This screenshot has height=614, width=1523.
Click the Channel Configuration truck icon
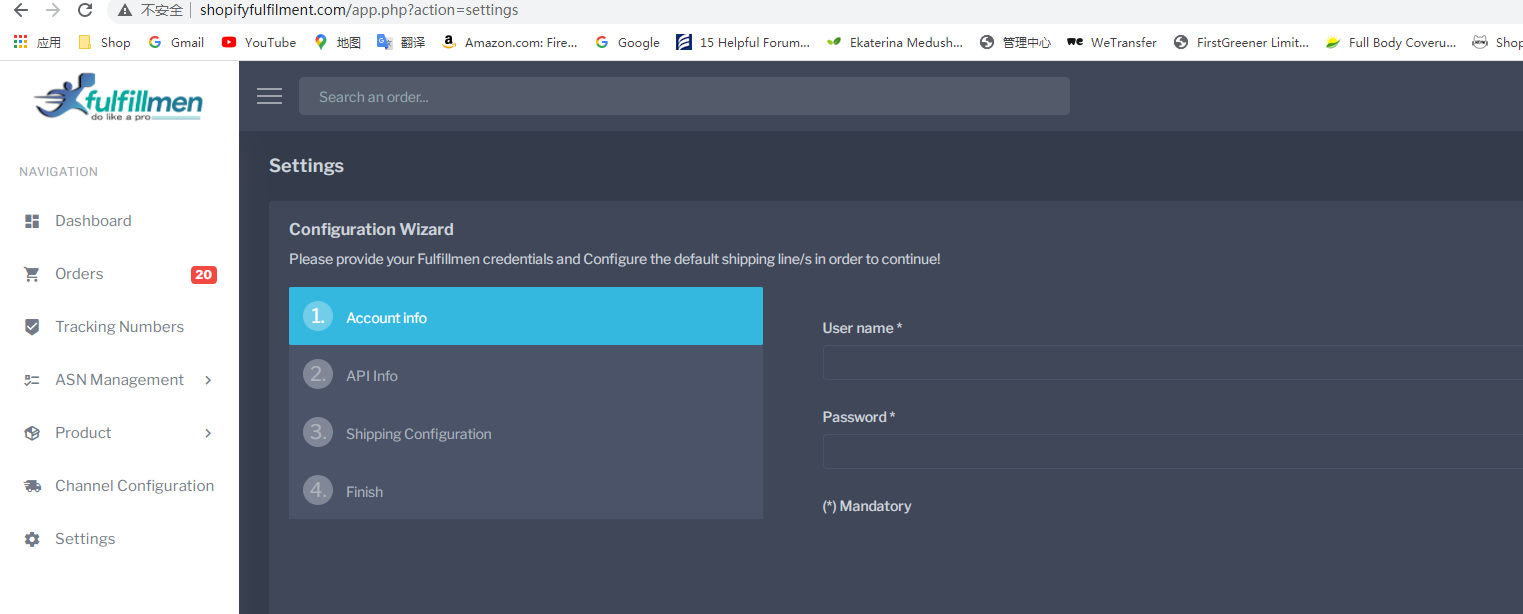[32, 486]
